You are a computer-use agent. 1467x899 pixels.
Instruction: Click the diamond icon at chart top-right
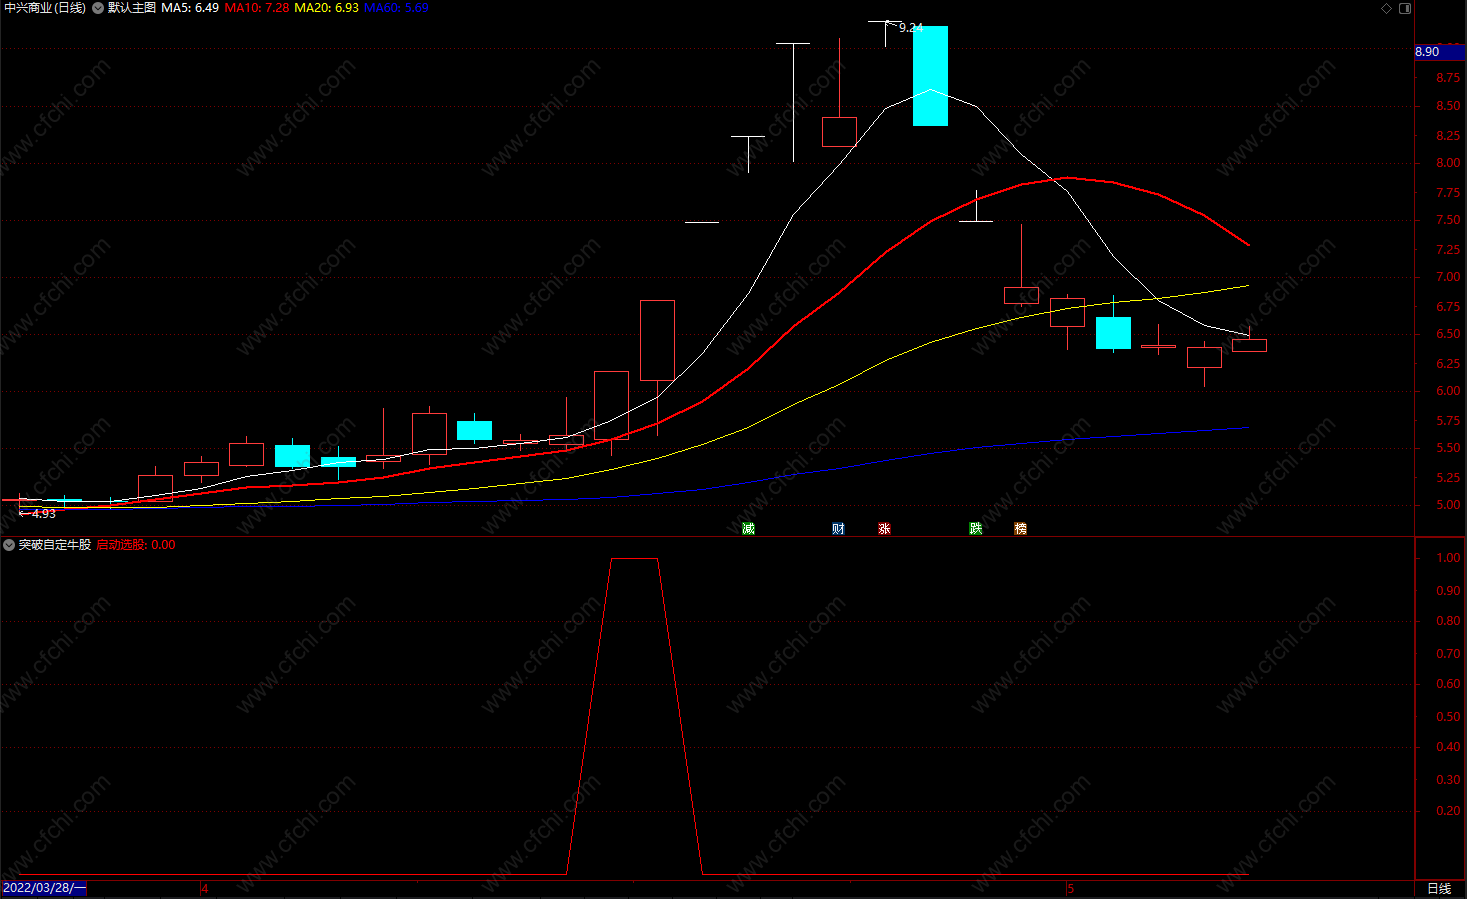1386,8
